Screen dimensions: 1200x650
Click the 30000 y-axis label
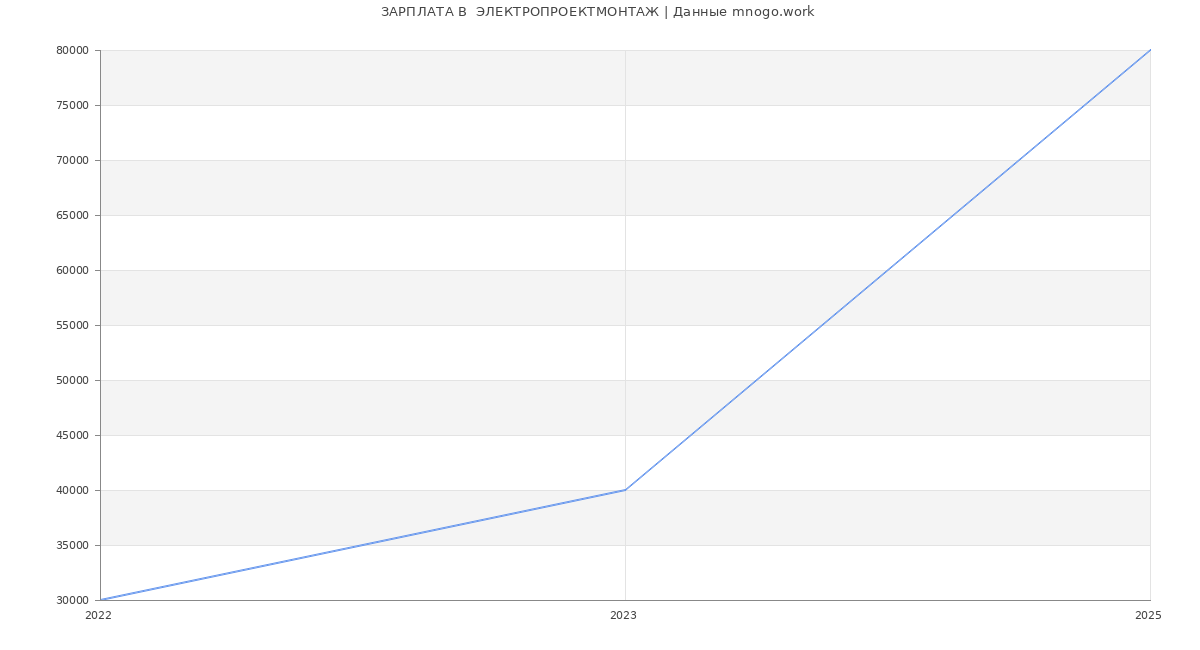tap(73, 600)
